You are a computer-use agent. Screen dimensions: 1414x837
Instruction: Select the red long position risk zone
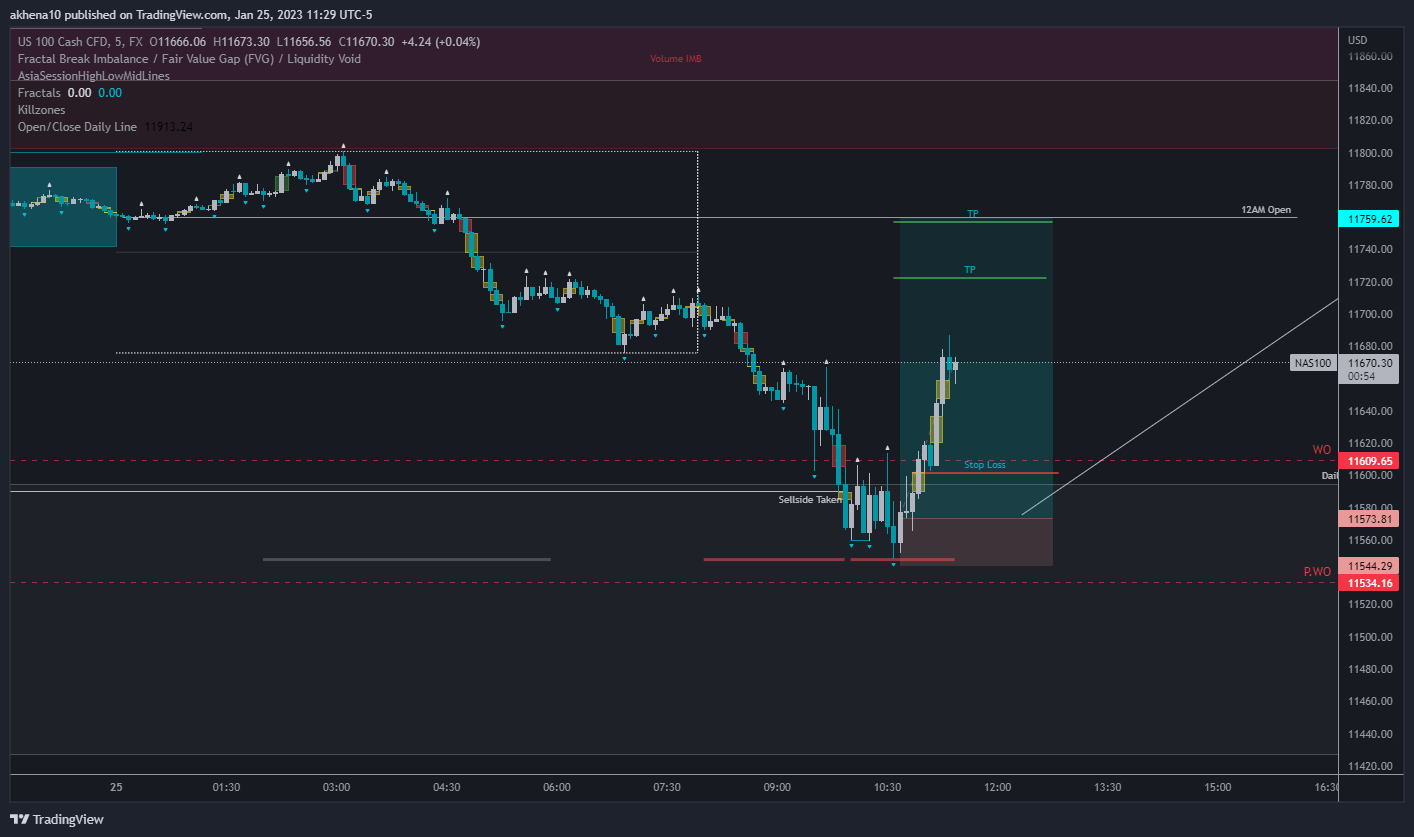[x=976, y=542]
